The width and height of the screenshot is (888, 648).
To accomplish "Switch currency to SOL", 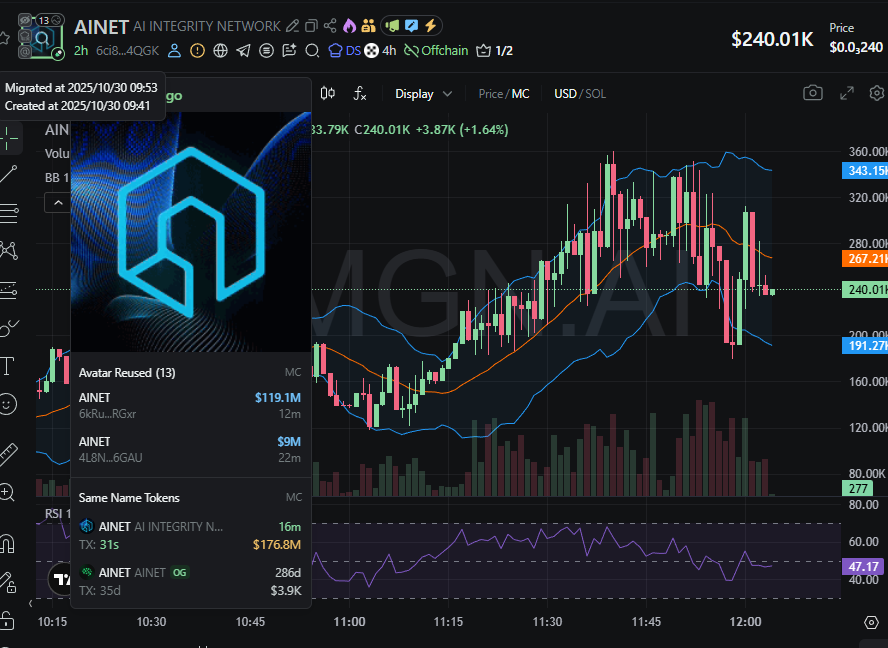I will 595,94.
